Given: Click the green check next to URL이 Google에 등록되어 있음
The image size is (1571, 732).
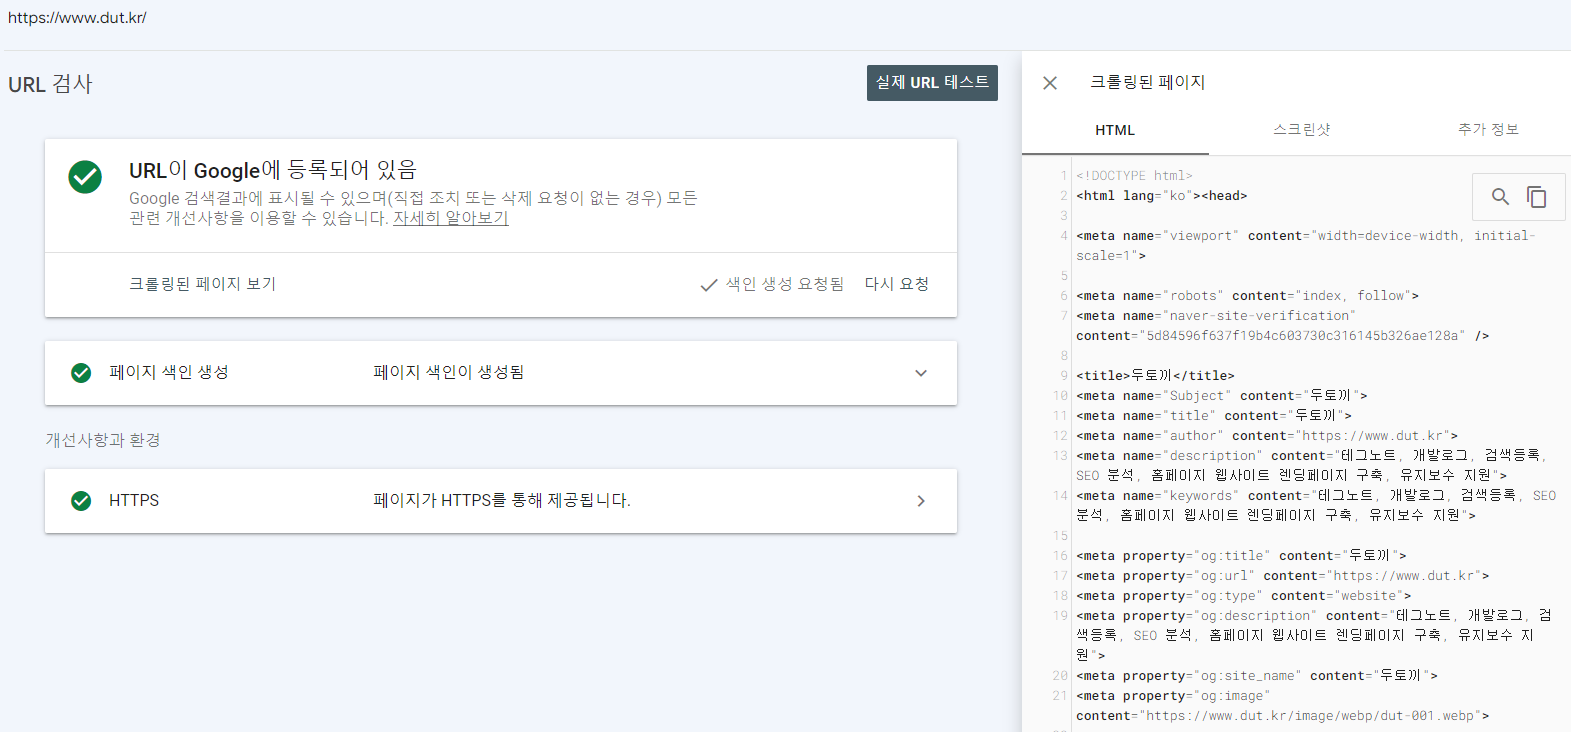Looking at the screenshot, I should pos(85,177).
